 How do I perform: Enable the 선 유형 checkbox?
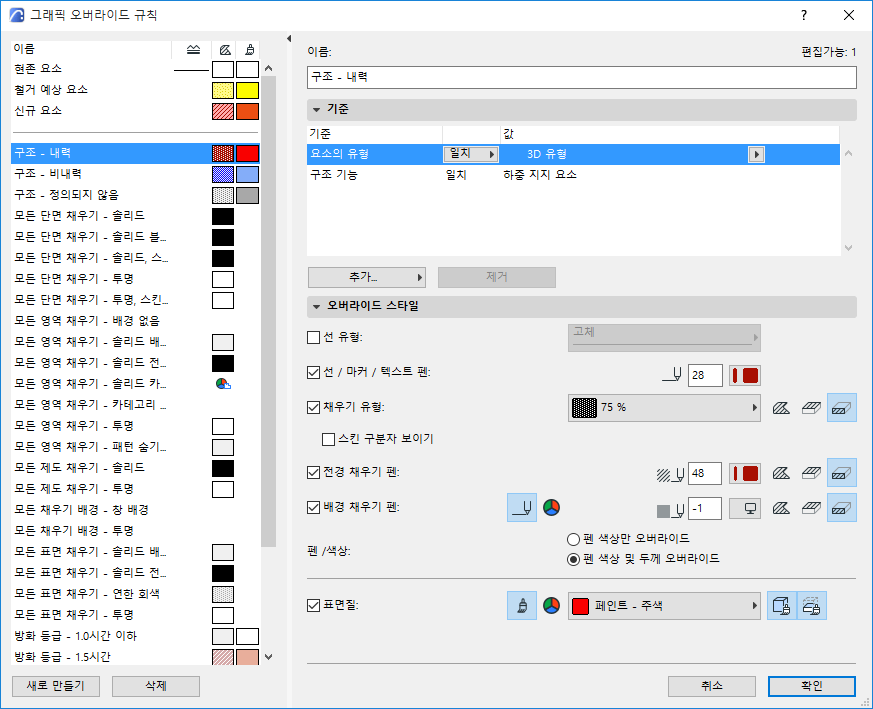[313, 338]
